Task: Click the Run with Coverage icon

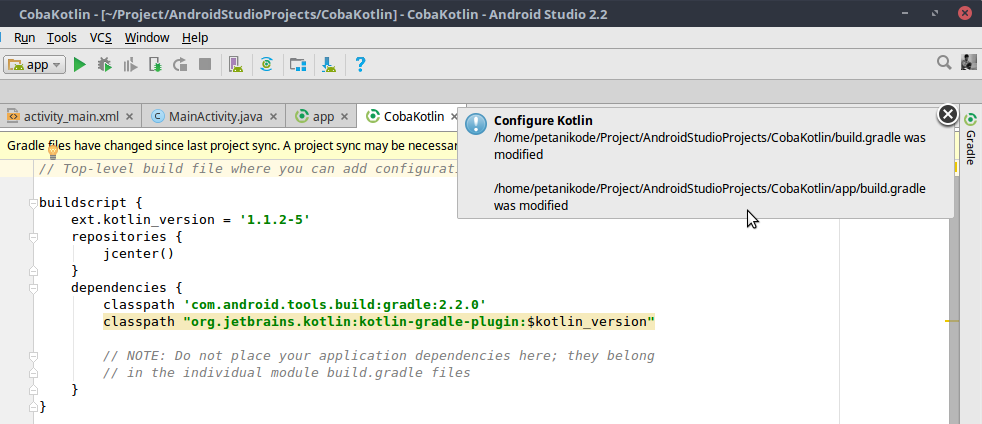Action: [x=130, y=64]
